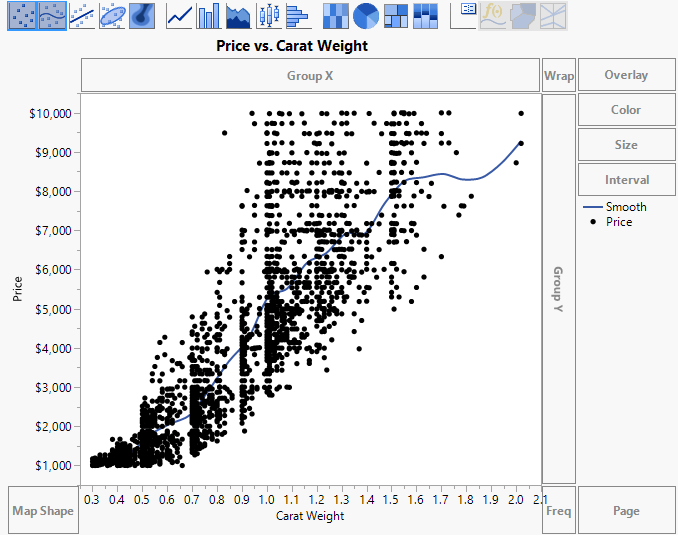Toggle the Points element icon

pyautogui.click(x=22, y=16)
